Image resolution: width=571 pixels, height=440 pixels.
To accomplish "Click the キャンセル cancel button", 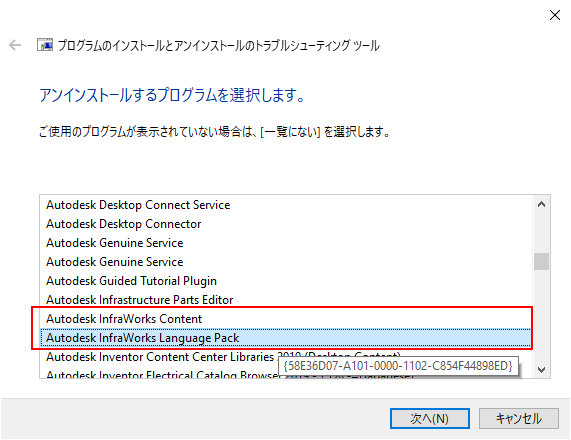I will point(519,419).
